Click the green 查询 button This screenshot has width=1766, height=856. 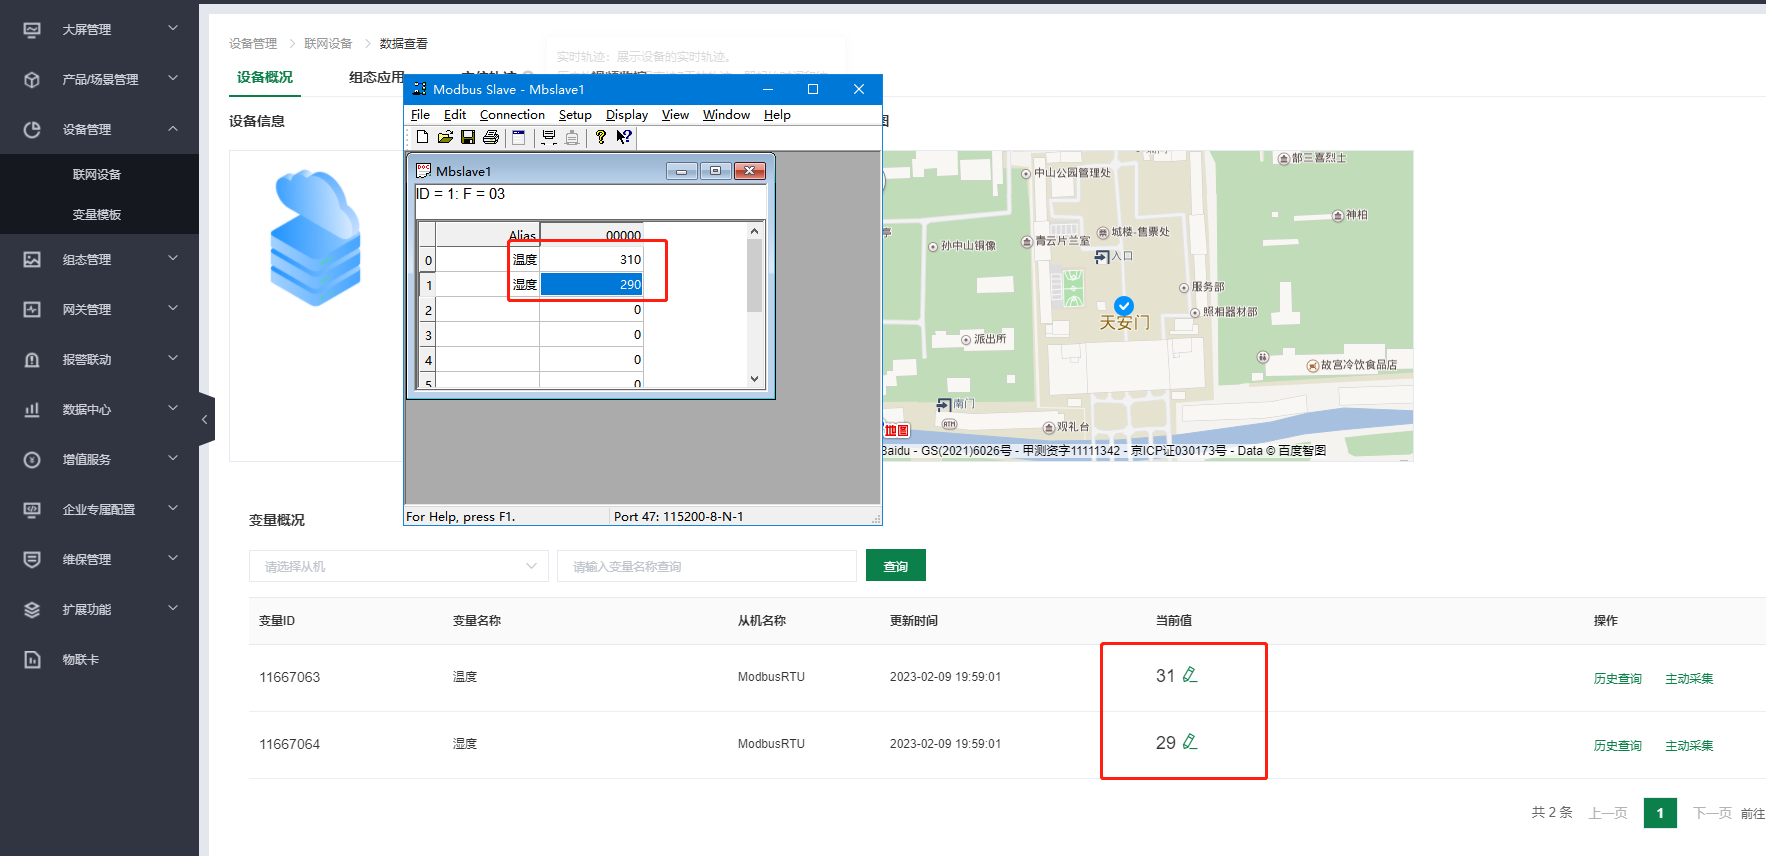click(895, 566)
